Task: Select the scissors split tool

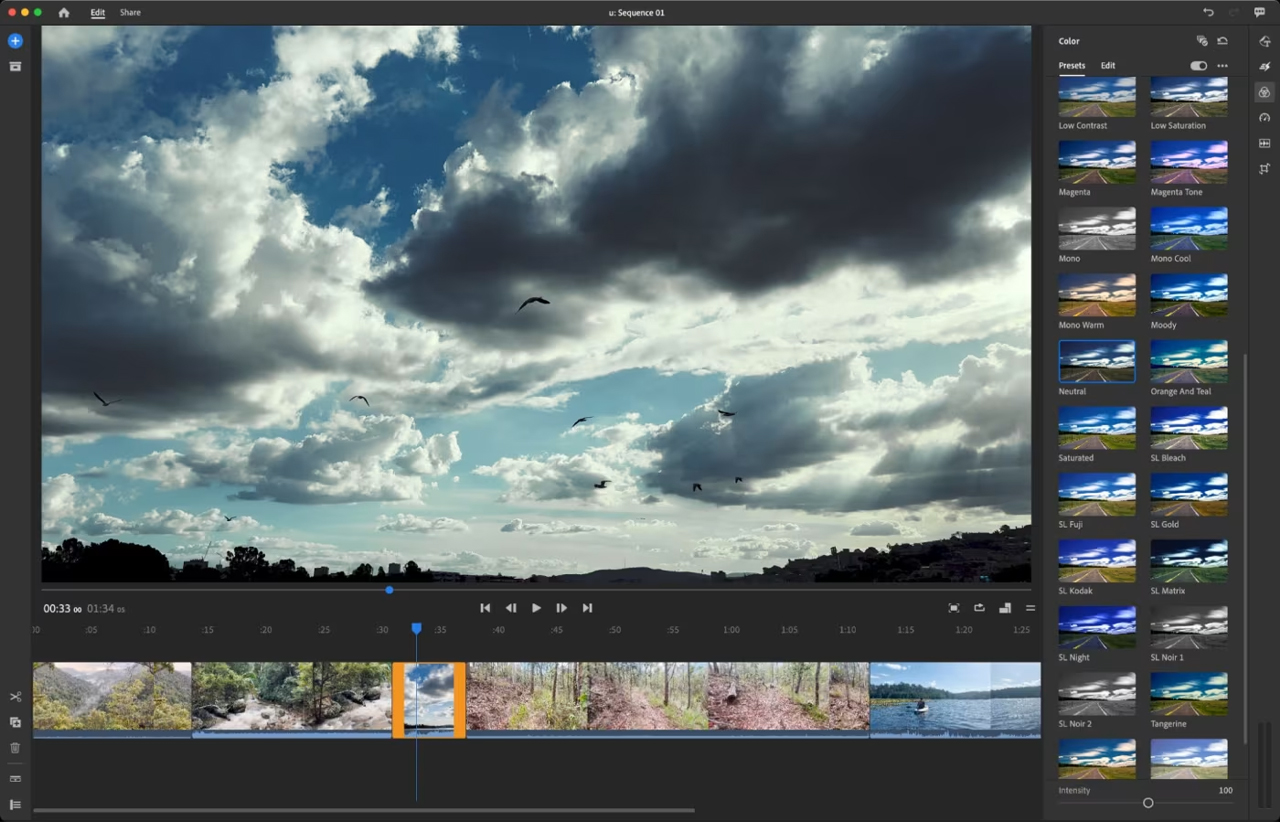Action: point(15,697)
